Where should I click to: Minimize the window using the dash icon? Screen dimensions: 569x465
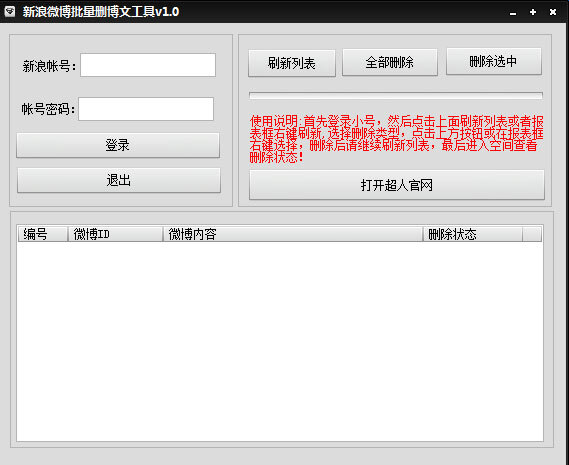pos(513,13)
